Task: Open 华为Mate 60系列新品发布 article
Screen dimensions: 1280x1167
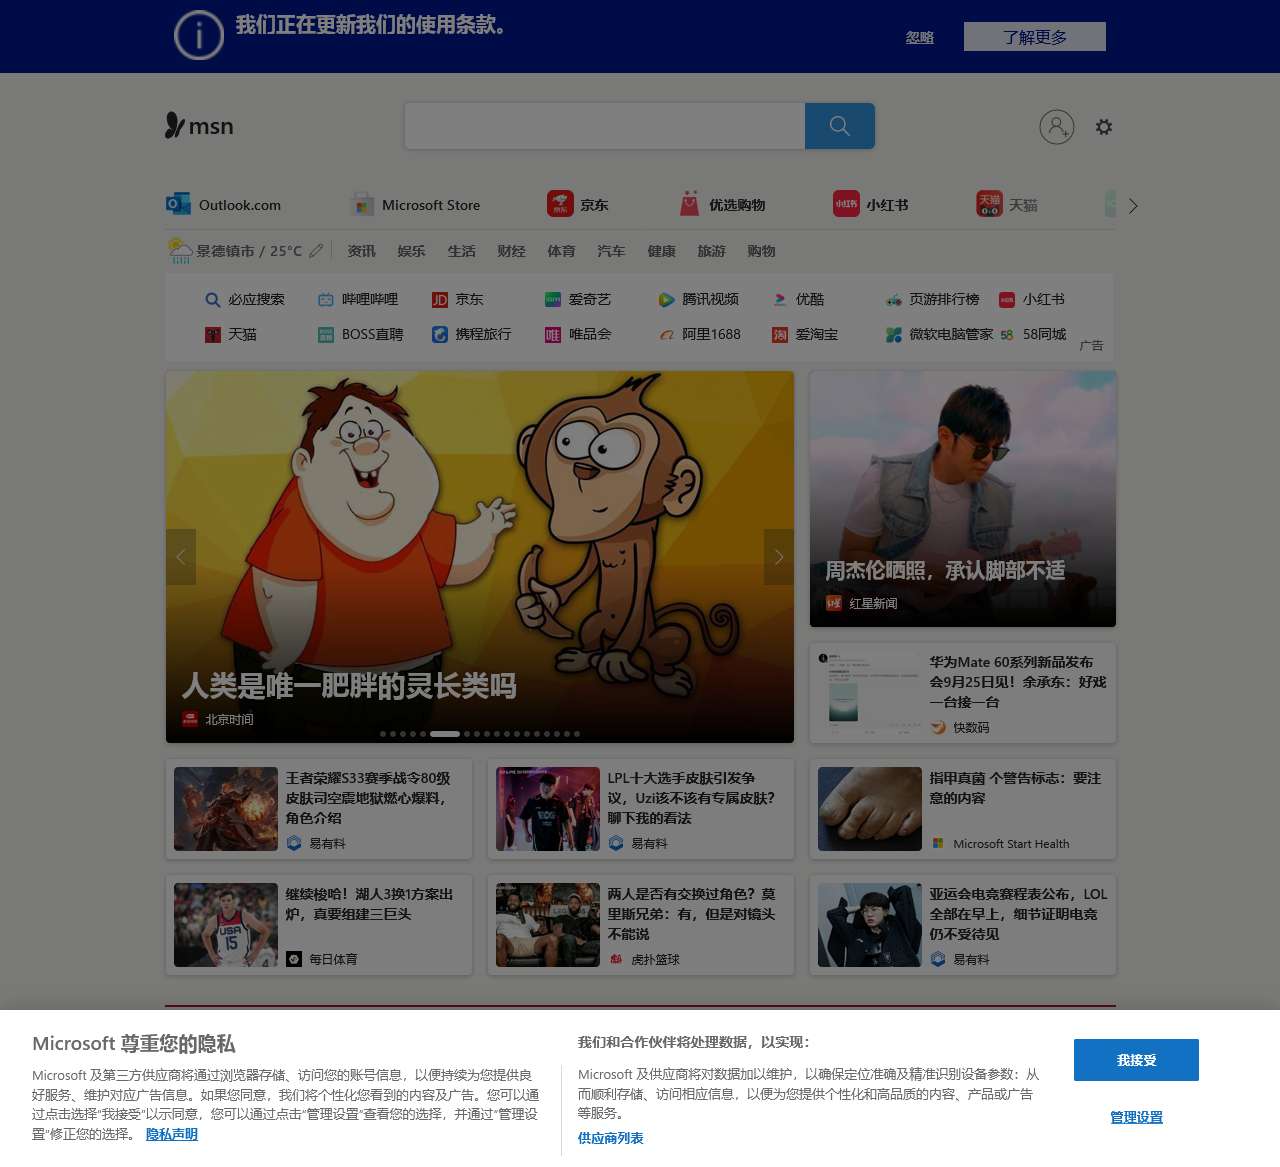Action: (x=963, y=693)
